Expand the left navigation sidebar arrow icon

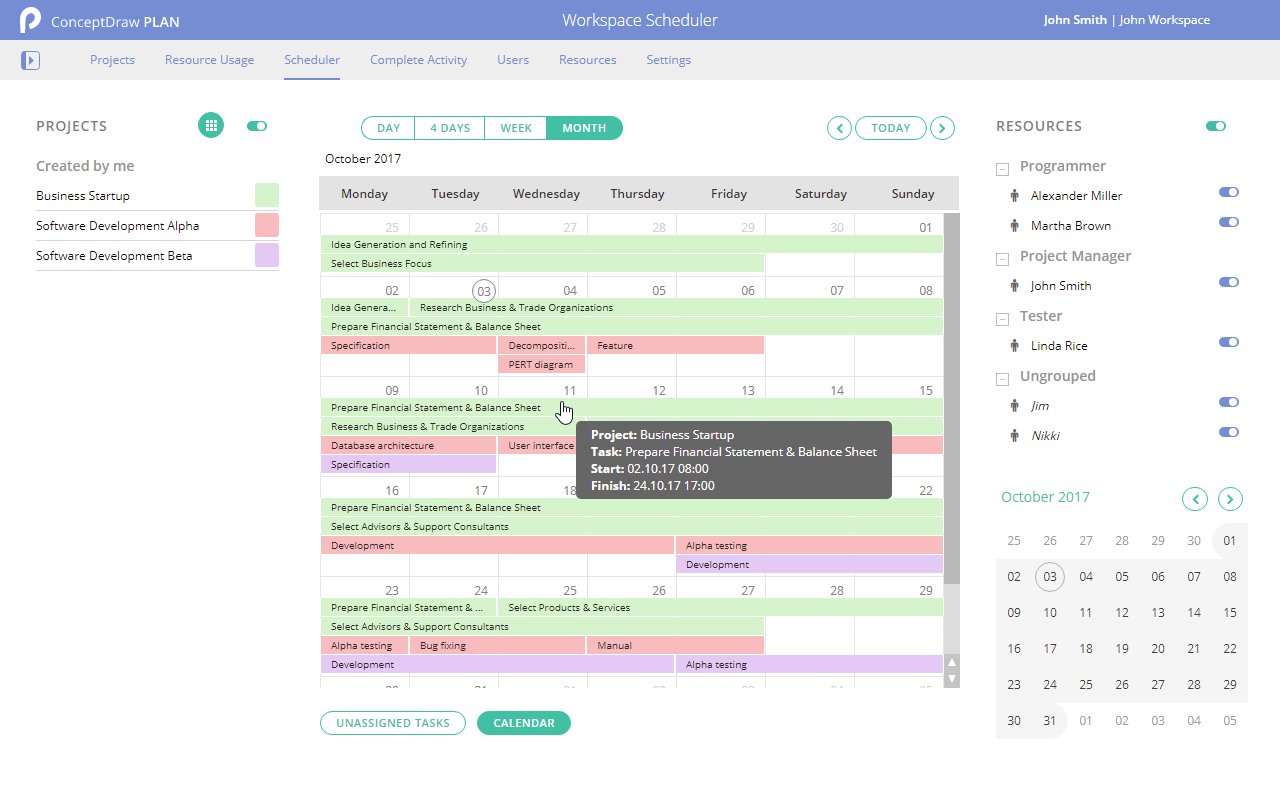tap(30, 60)
